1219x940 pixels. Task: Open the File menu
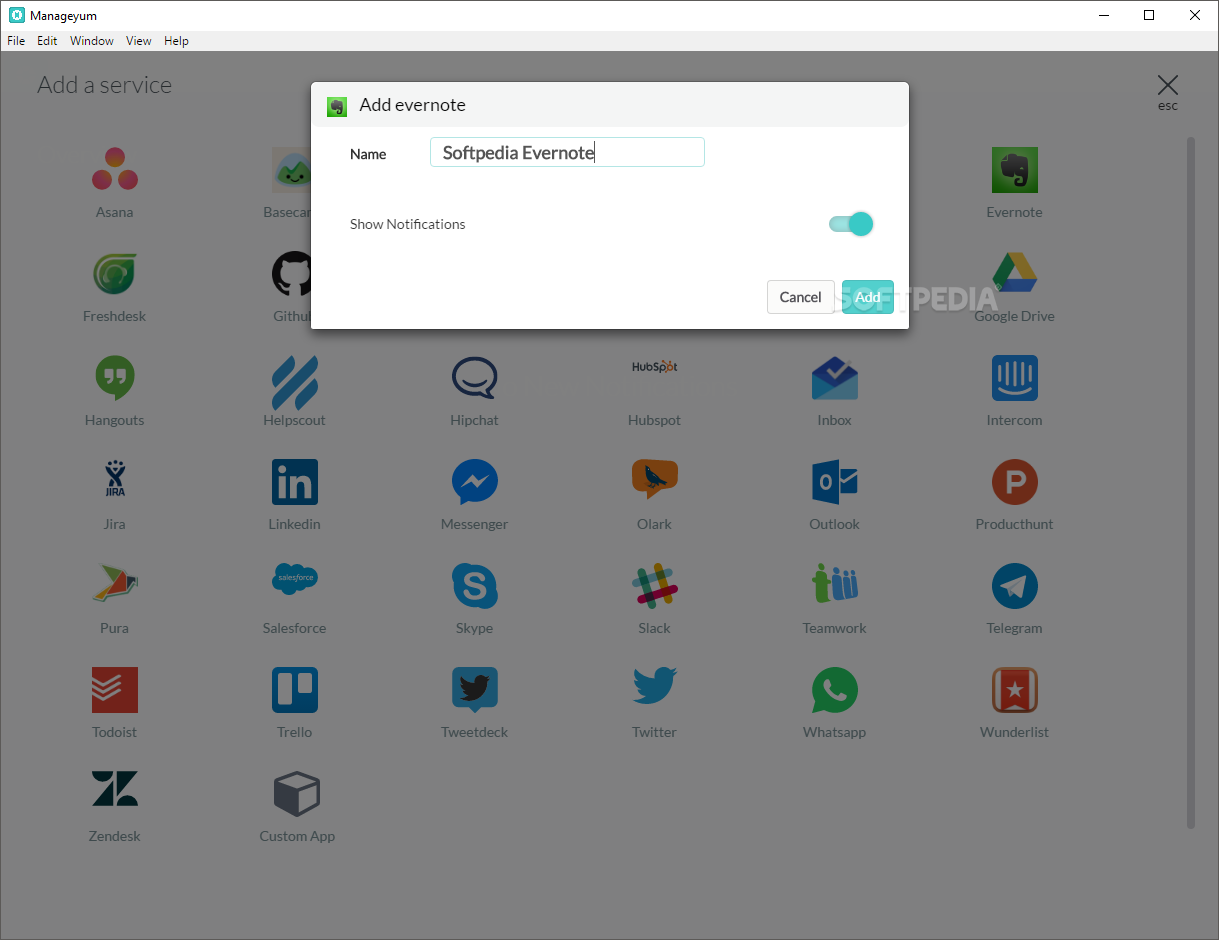(16, 41)
